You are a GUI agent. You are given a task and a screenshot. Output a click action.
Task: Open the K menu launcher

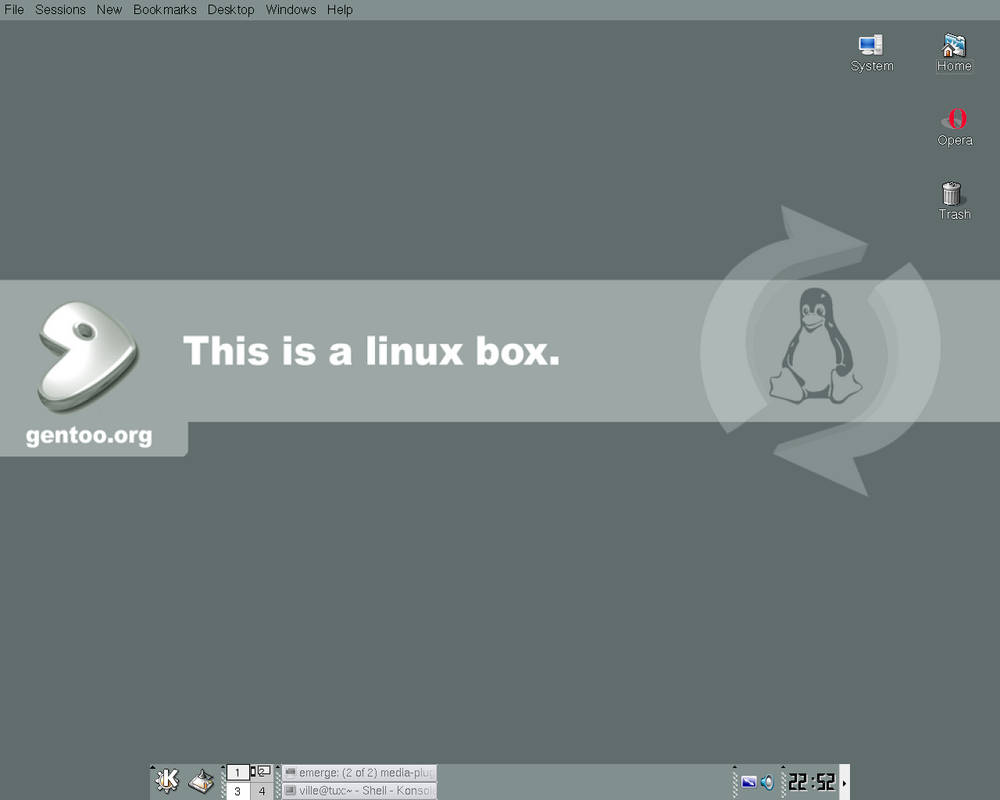pyautogui.click(x=167, y=781)
